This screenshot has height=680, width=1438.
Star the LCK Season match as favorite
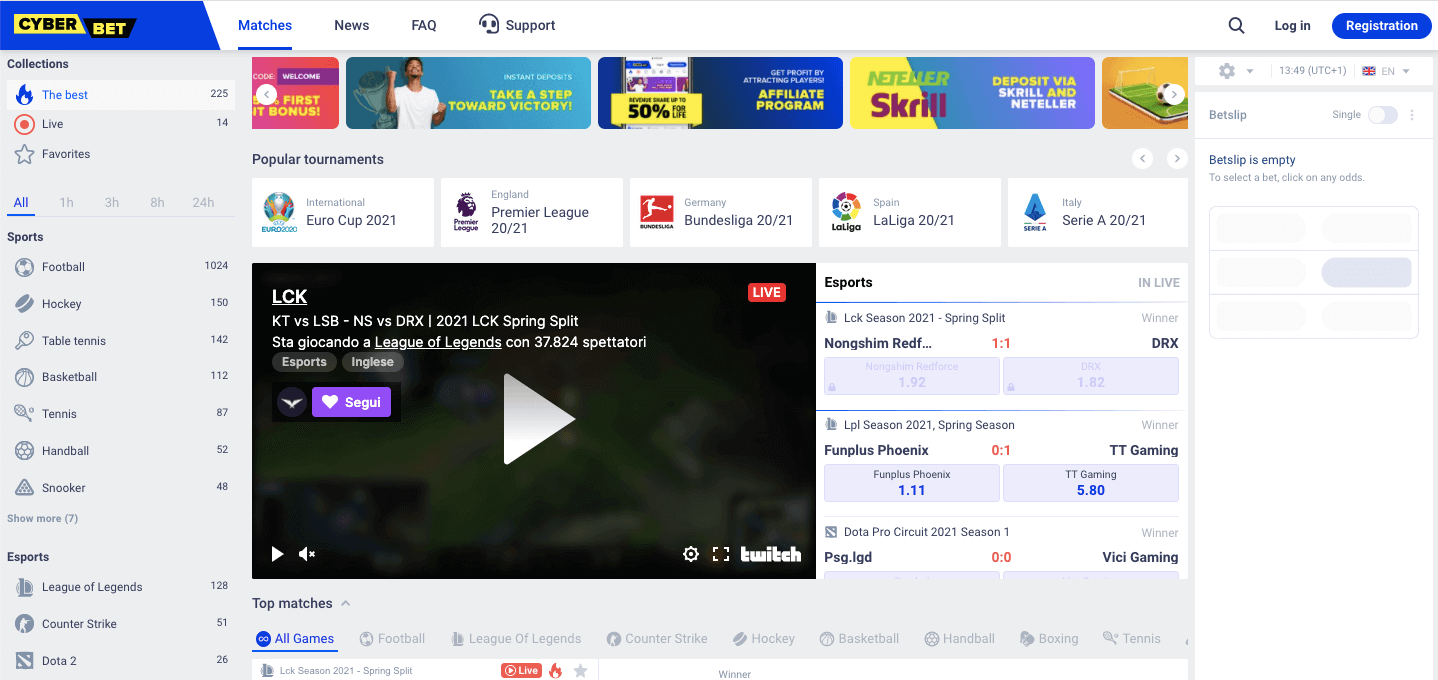coord(581,670)
